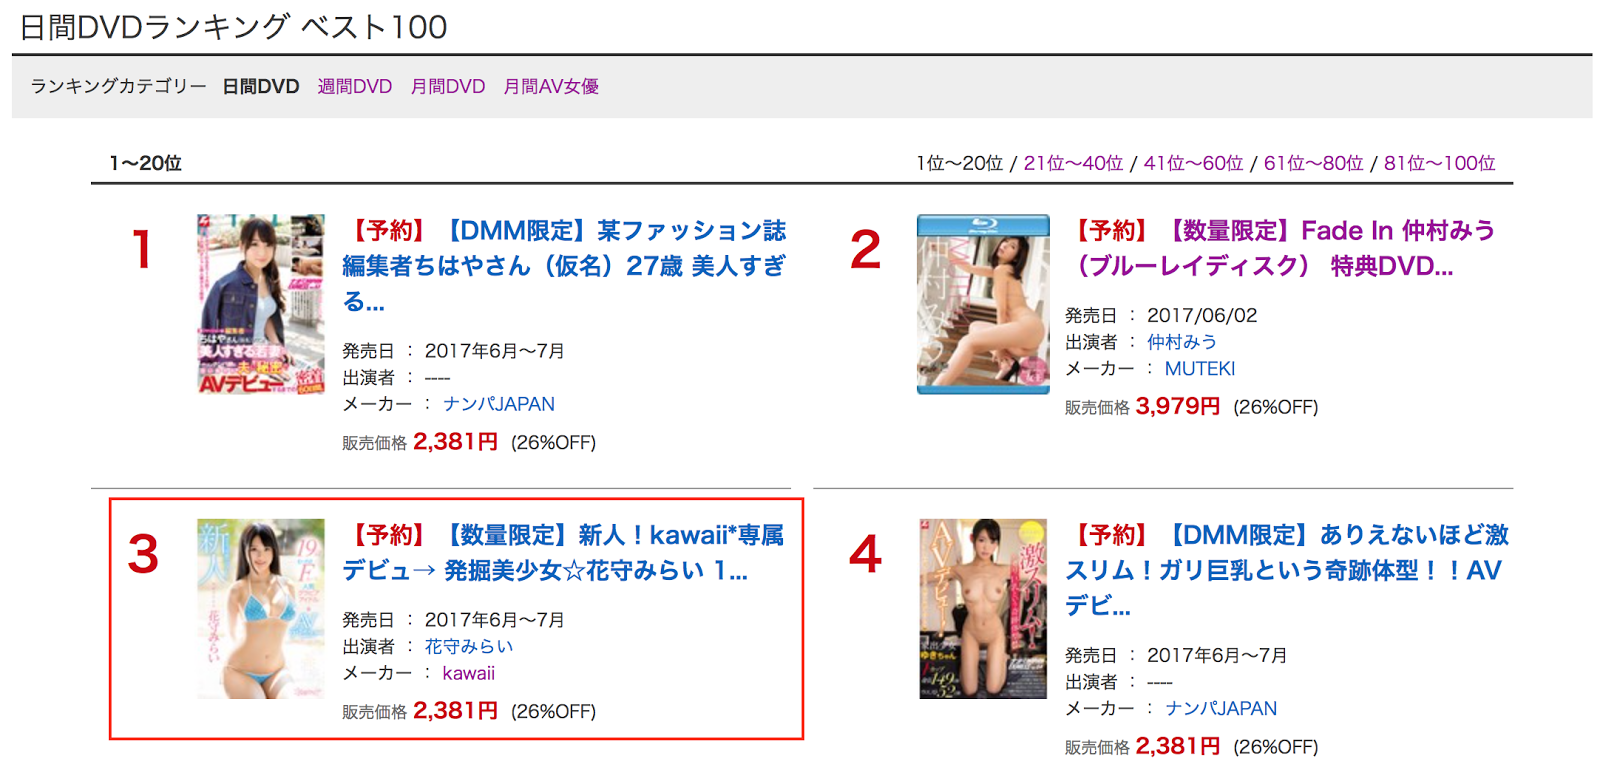Viewport: 1600px width, 767px height.
Task: Select the 日間DVD category tab
Action: (261, 87)
